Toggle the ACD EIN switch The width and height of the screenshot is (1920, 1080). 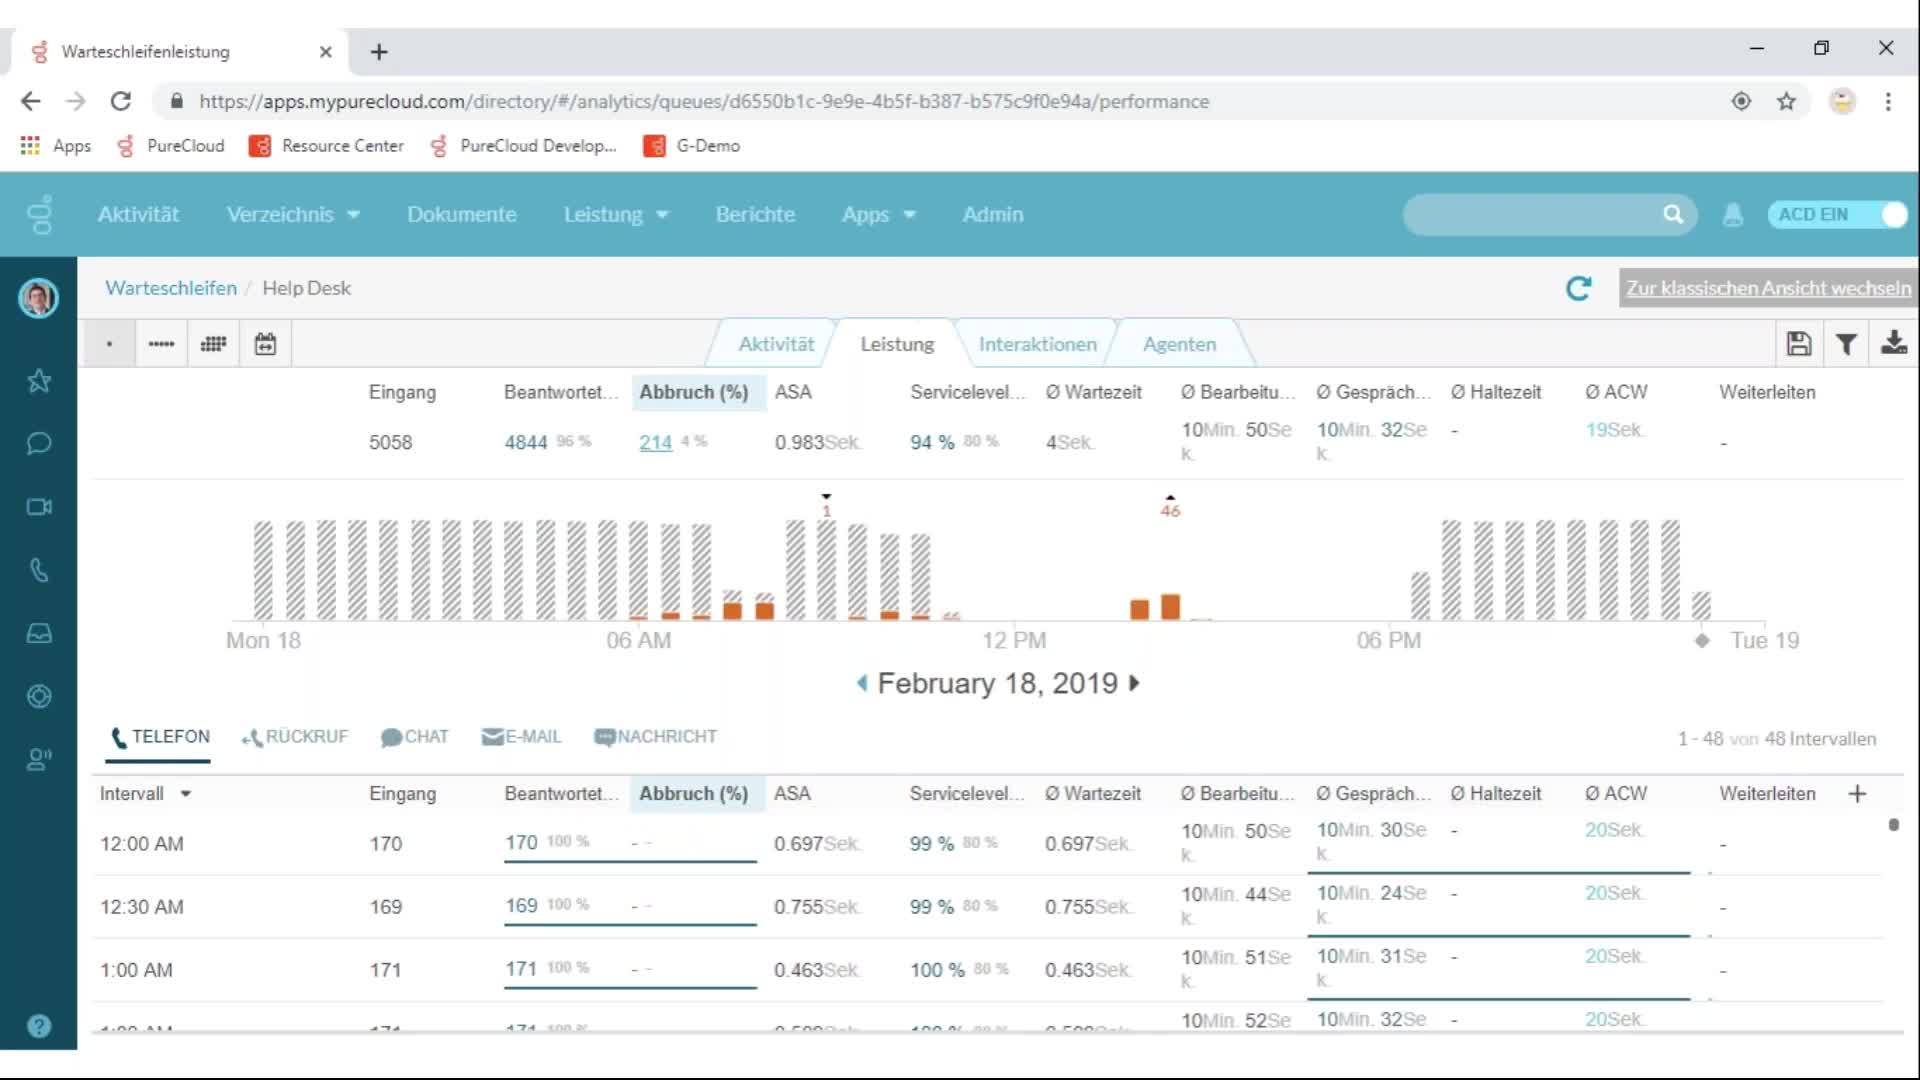(x=1838, y=215)
